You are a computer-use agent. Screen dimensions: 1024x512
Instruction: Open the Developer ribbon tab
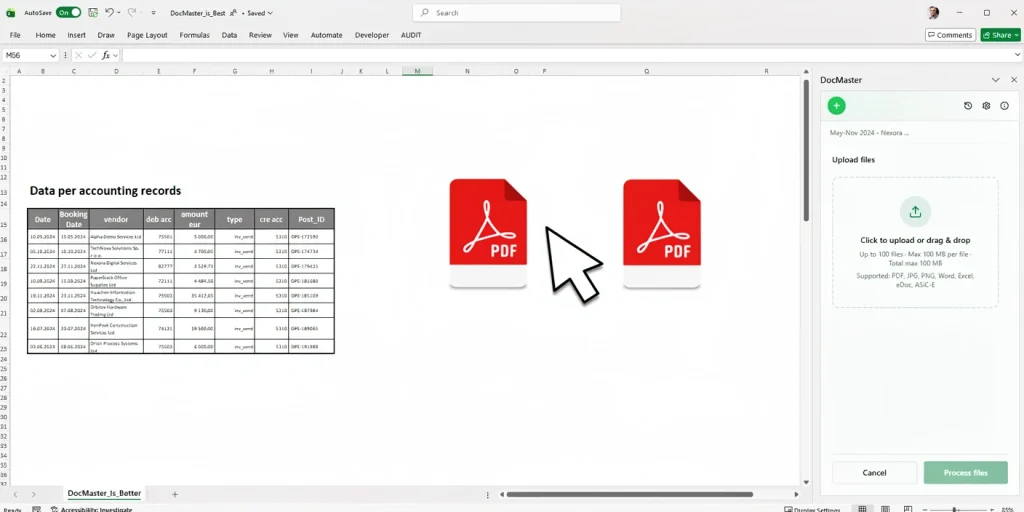click(372, 35)
